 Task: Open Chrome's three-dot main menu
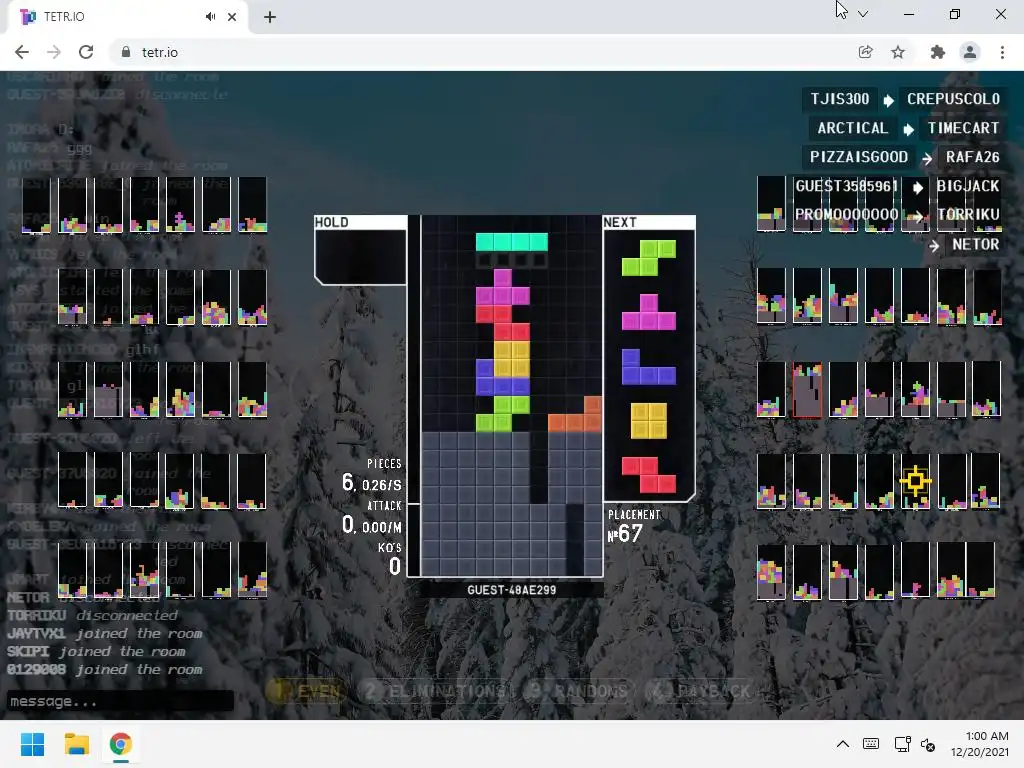pyautogui.click(x=1002, y=52)
